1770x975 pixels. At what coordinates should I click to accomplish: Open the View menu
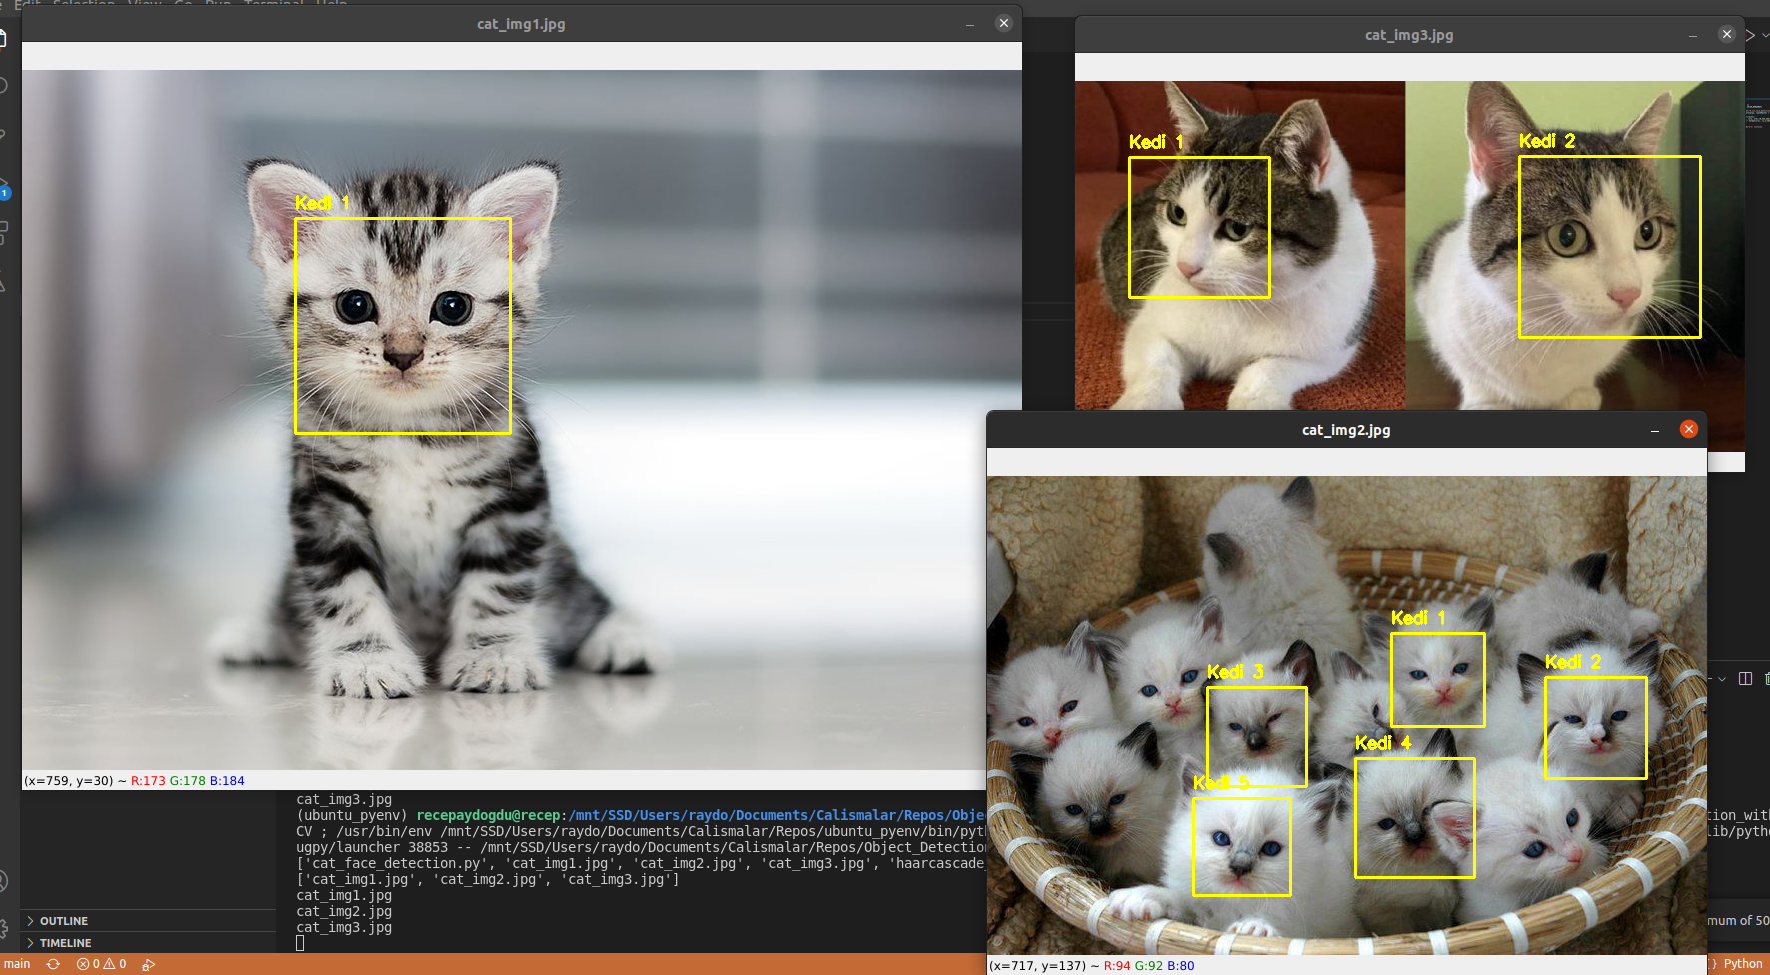point(145,4)
